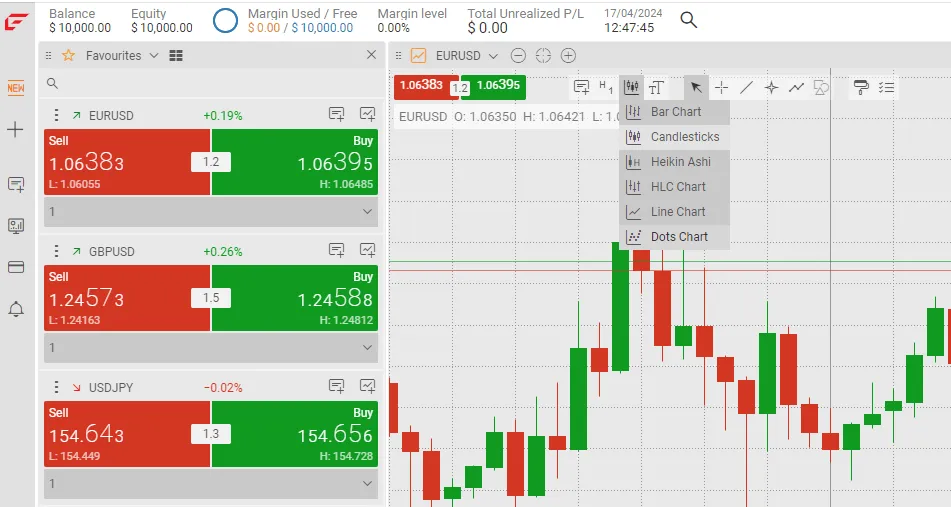Image resolution: width=951 pixels, height=507 pixels.
Task: Open new order icon for GBPUSD
Action: (x=337, y=250)
